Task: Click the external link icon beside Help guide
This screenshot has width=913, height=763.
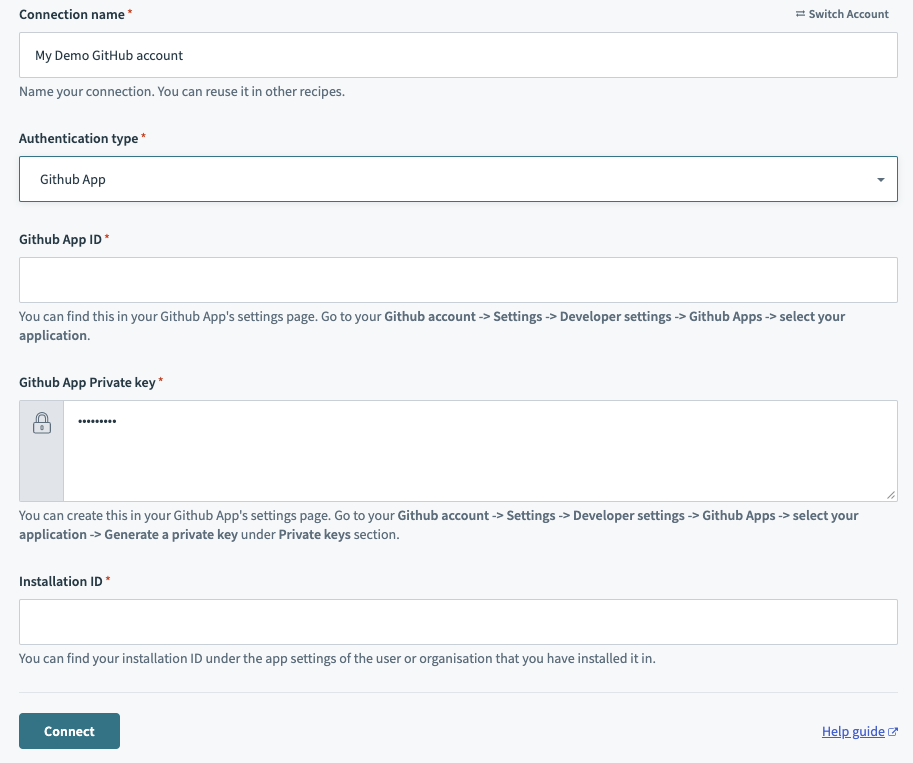Action: 892,731
